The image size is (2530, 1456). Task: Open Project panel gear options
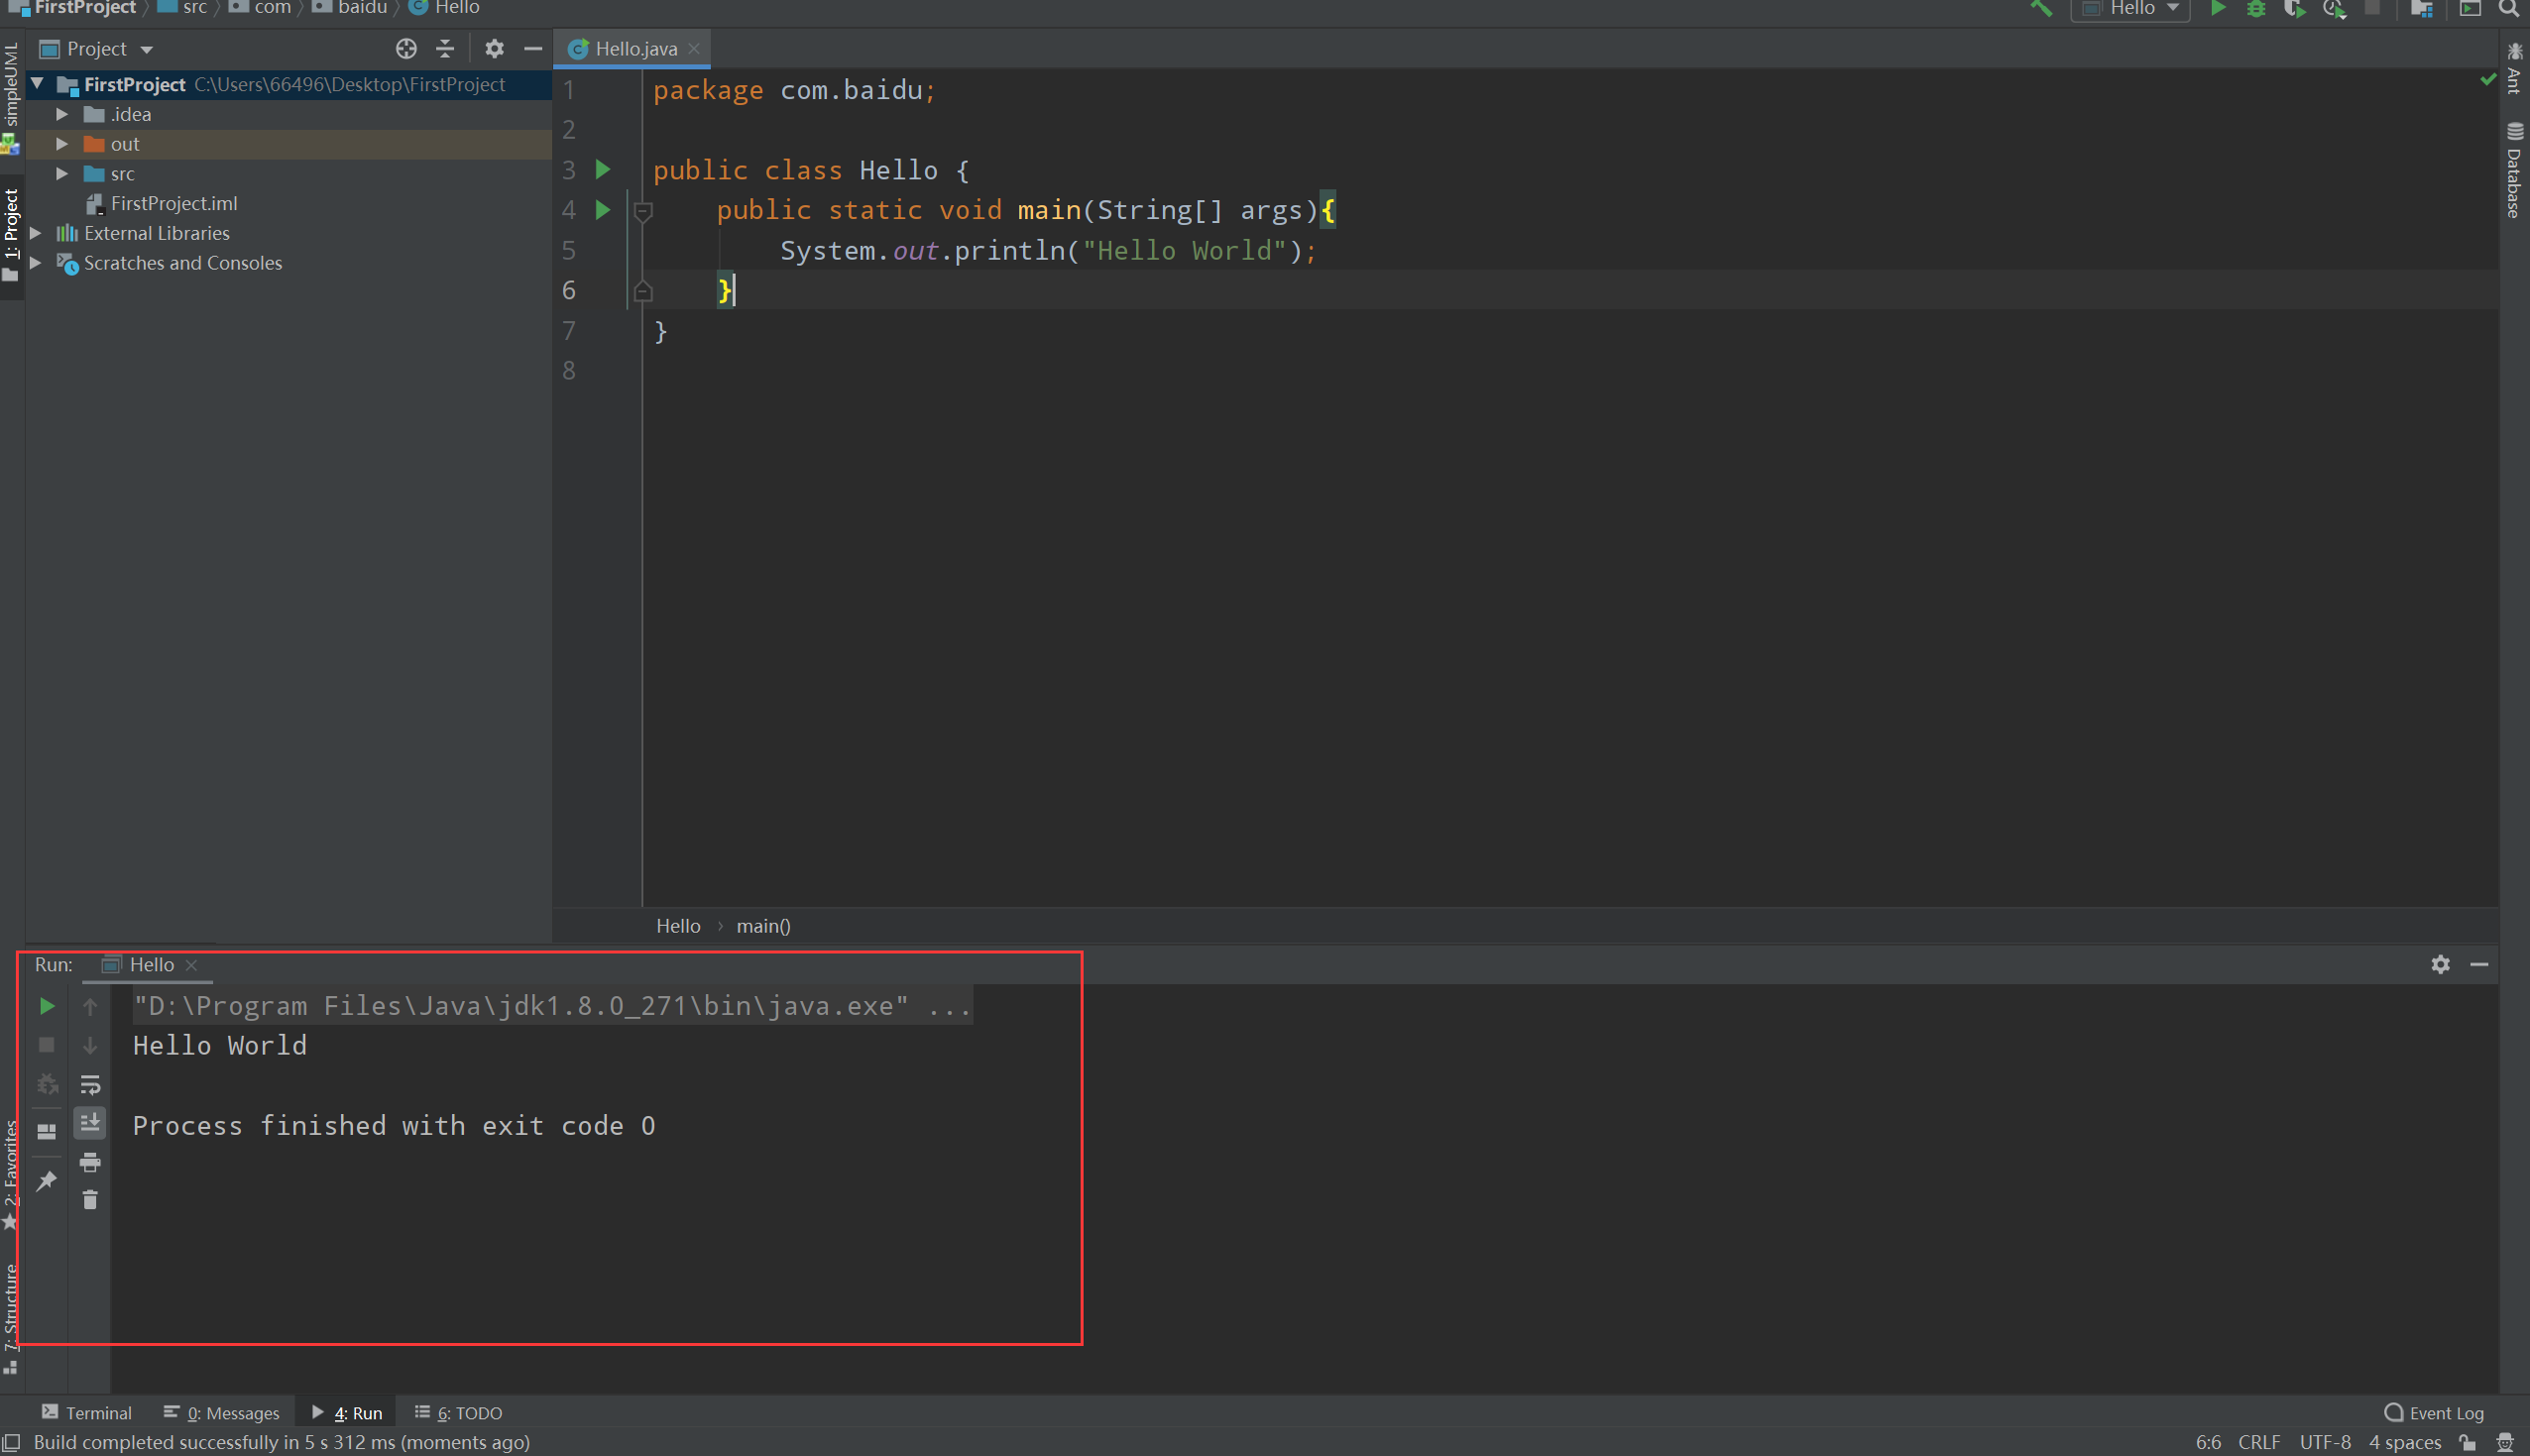click(494, 48)
